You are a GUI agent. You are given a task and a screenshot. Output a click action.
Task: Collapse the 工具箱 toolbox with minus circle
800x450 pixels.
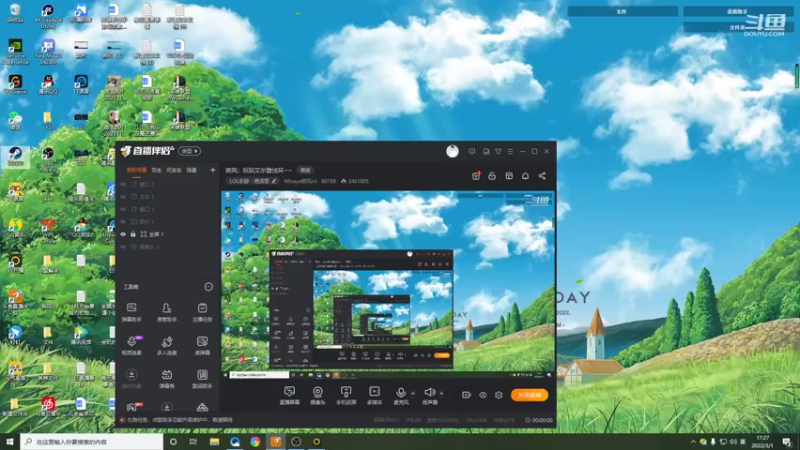pos(209,287)
